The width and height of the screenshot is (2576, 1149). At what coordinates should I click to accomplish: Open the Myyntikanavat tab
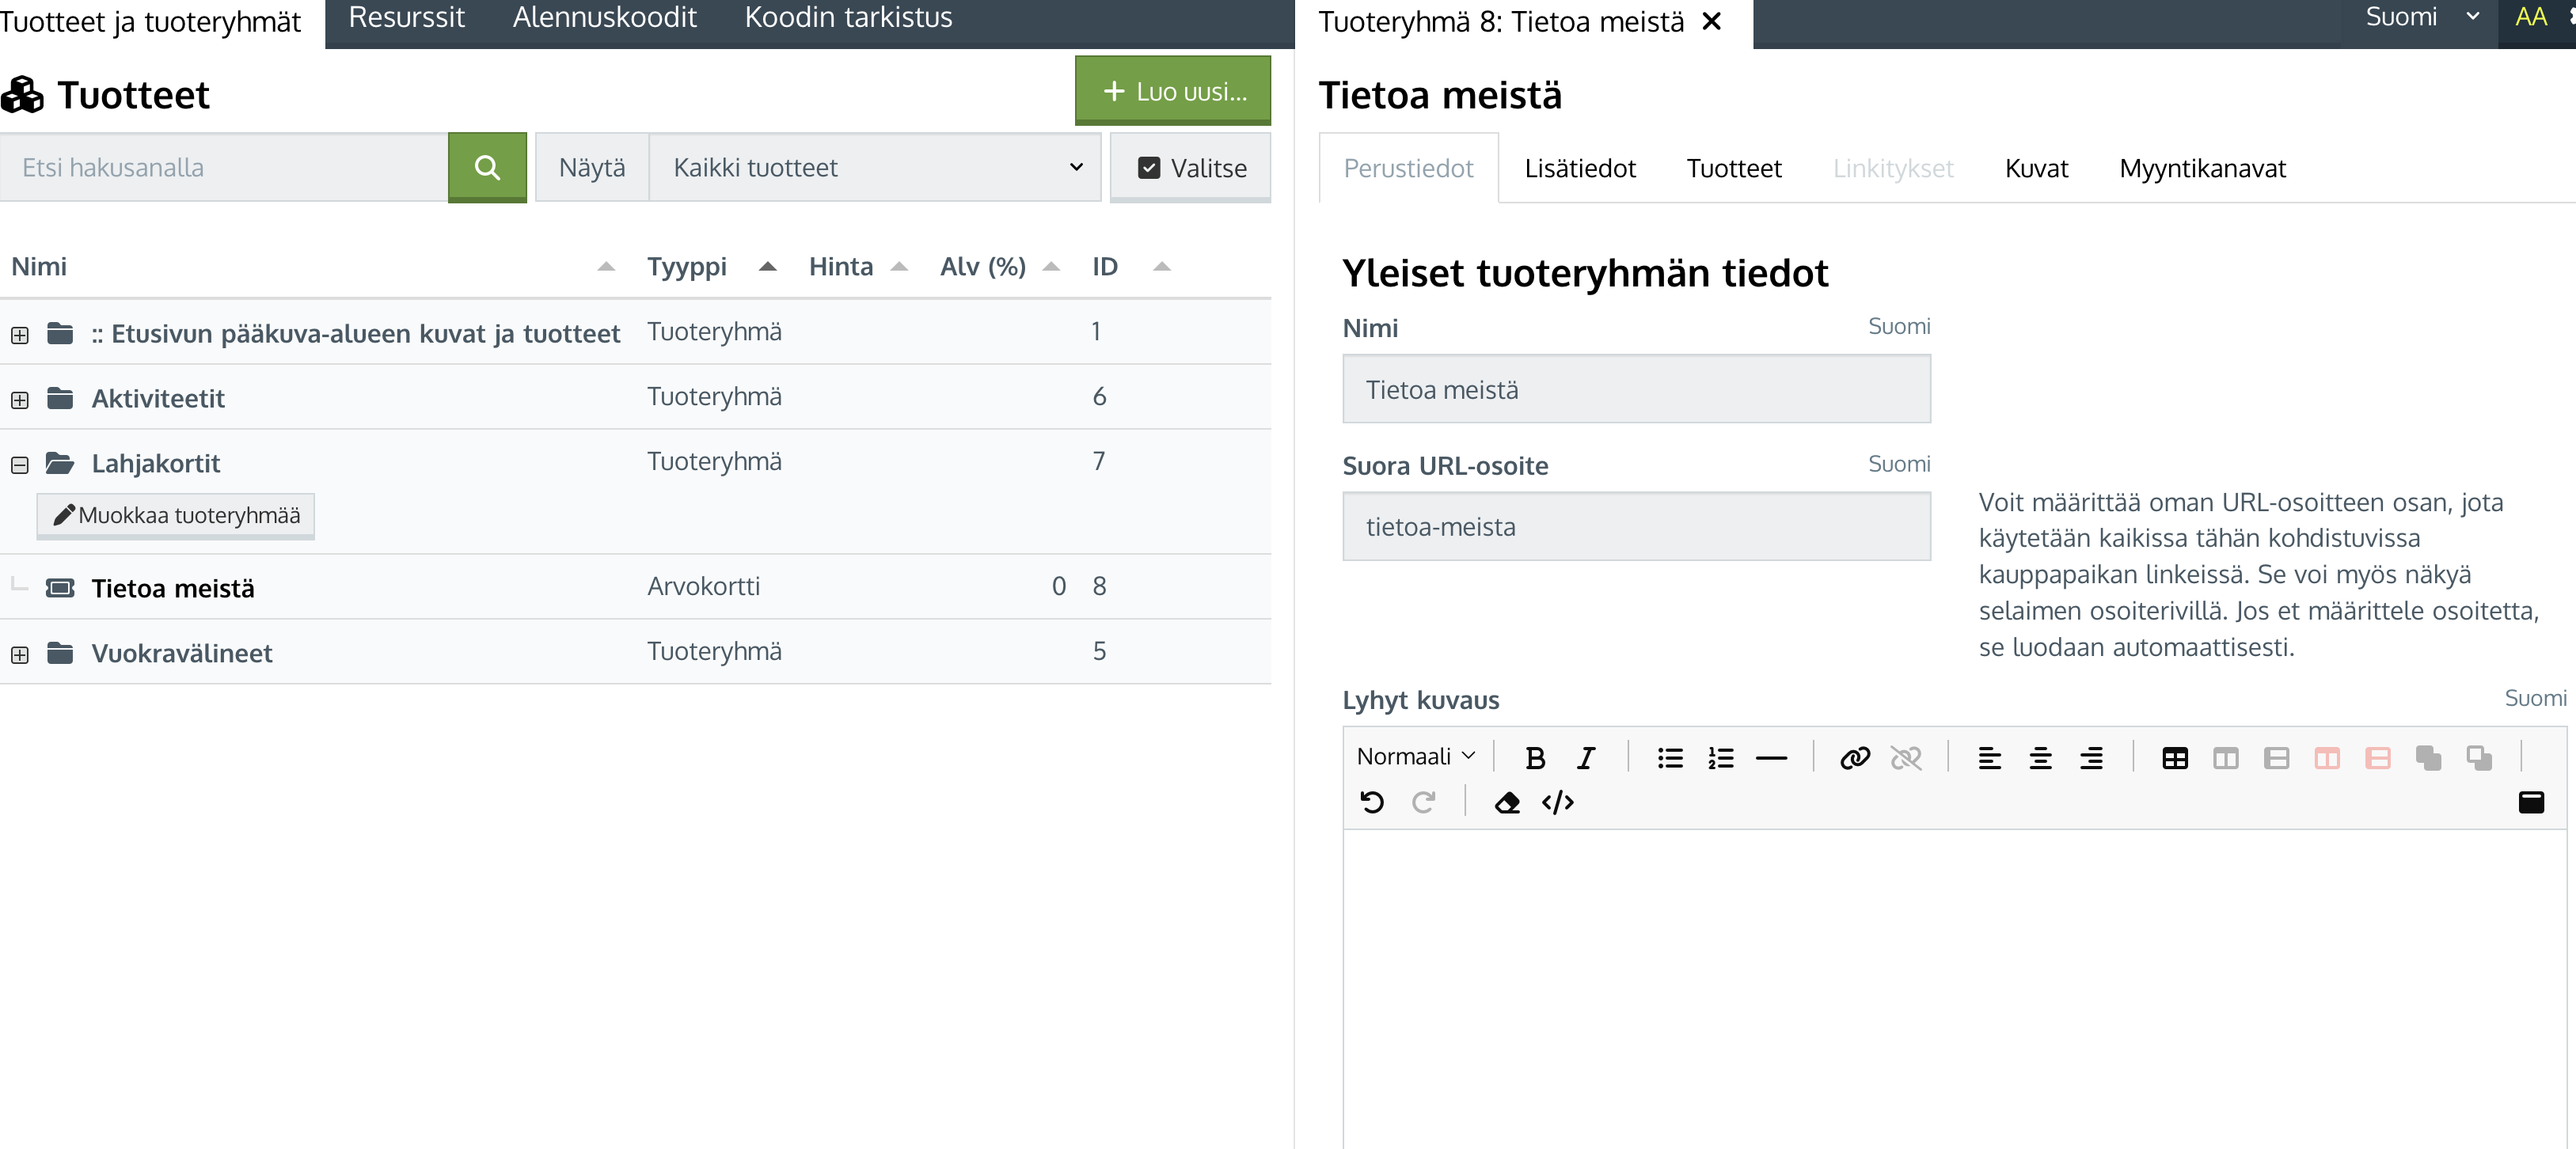2202,168
